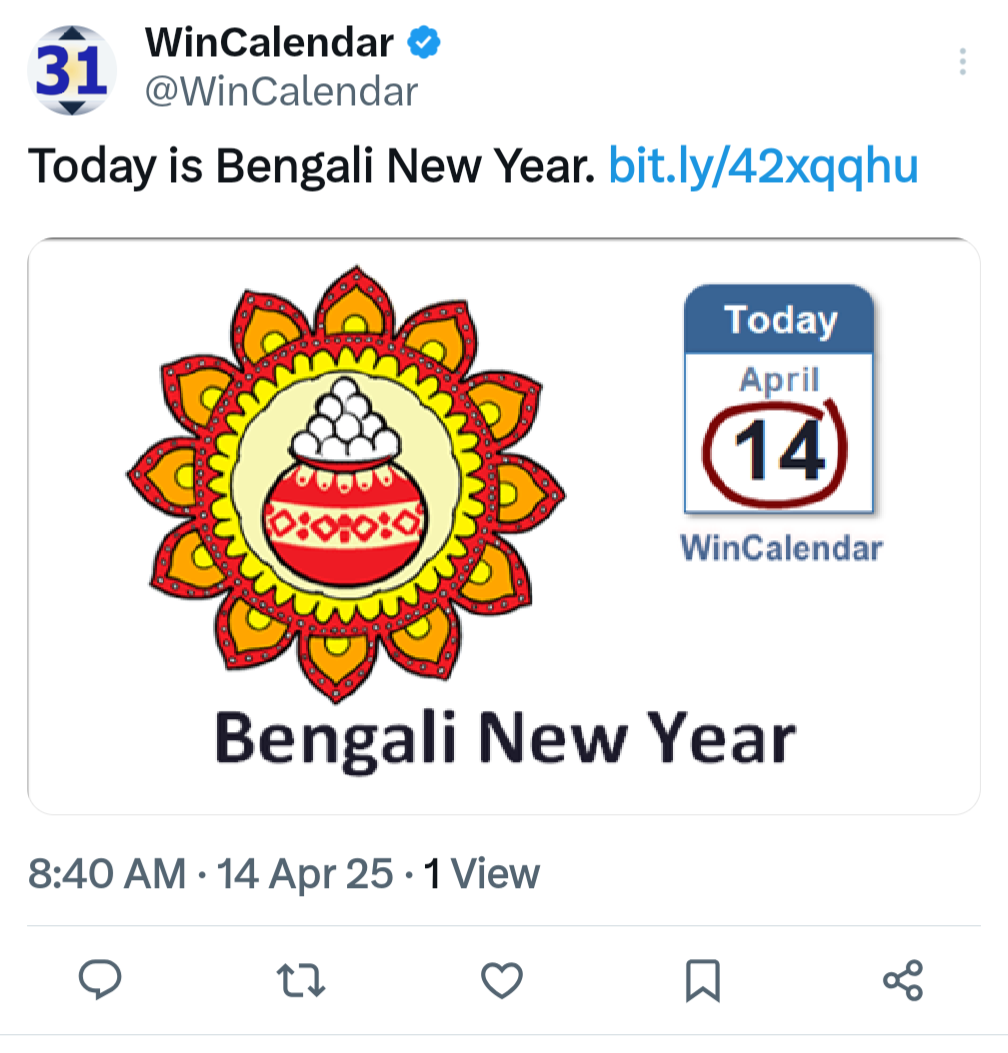Bookmark the Bengali New Year tweet

(x=702, y=981)
